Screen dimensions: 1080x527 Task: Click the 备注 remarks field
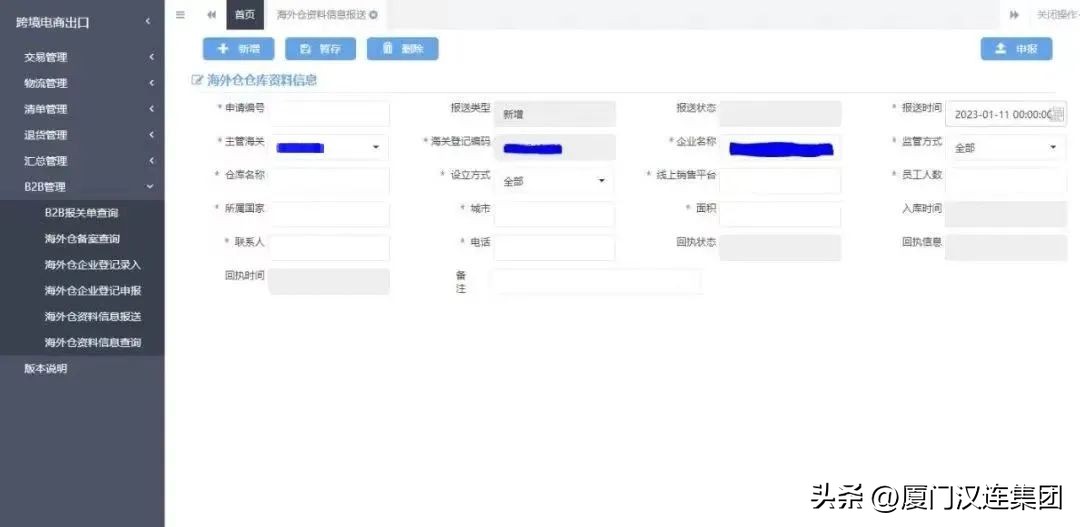coord(596,282)
